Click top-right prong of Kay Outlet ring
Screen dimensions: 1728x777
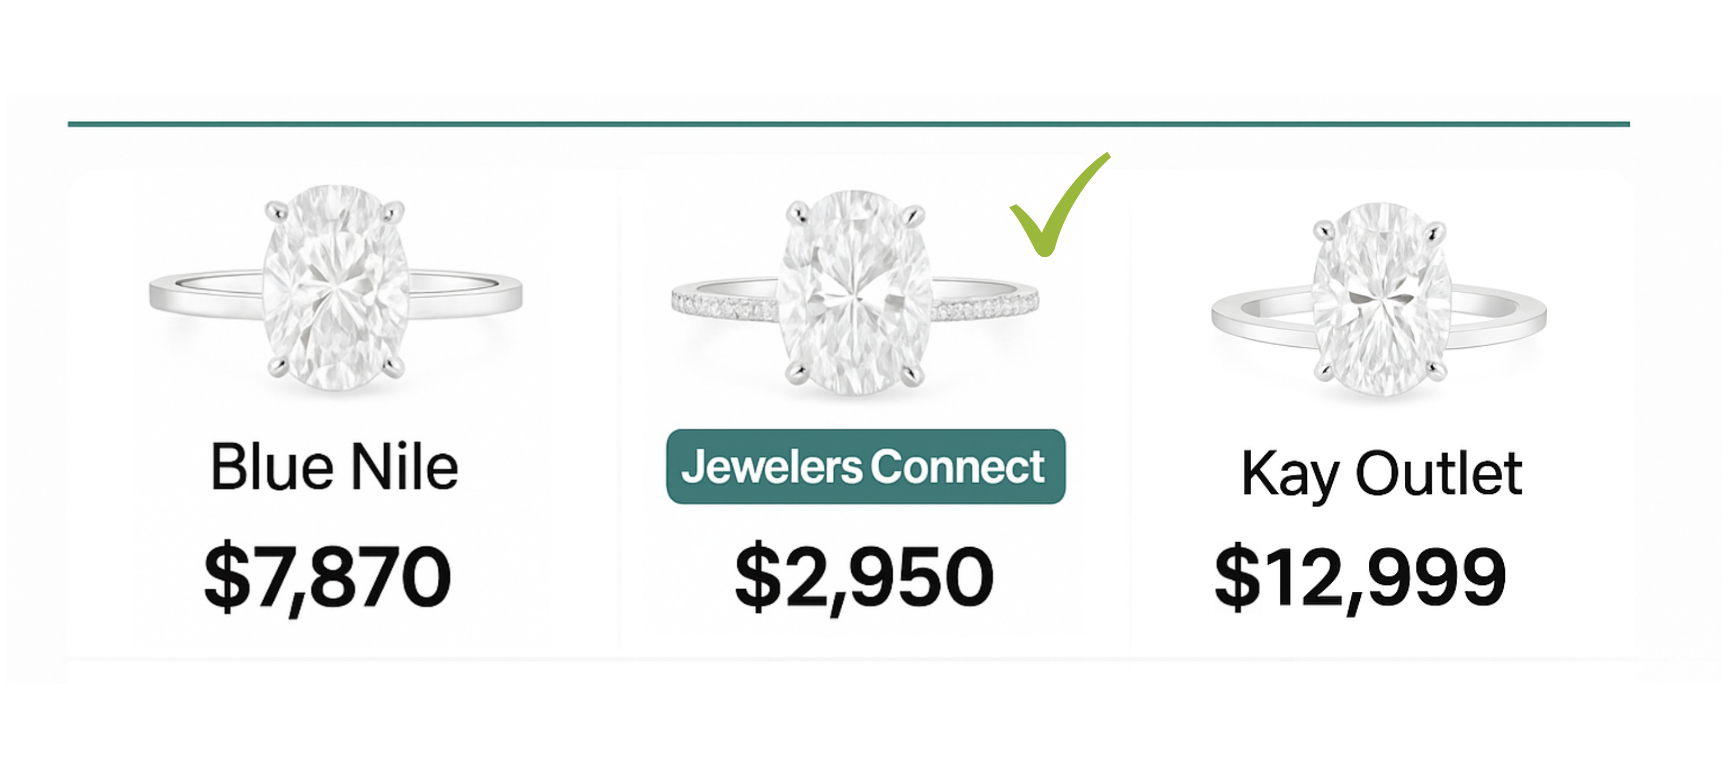1436,232
